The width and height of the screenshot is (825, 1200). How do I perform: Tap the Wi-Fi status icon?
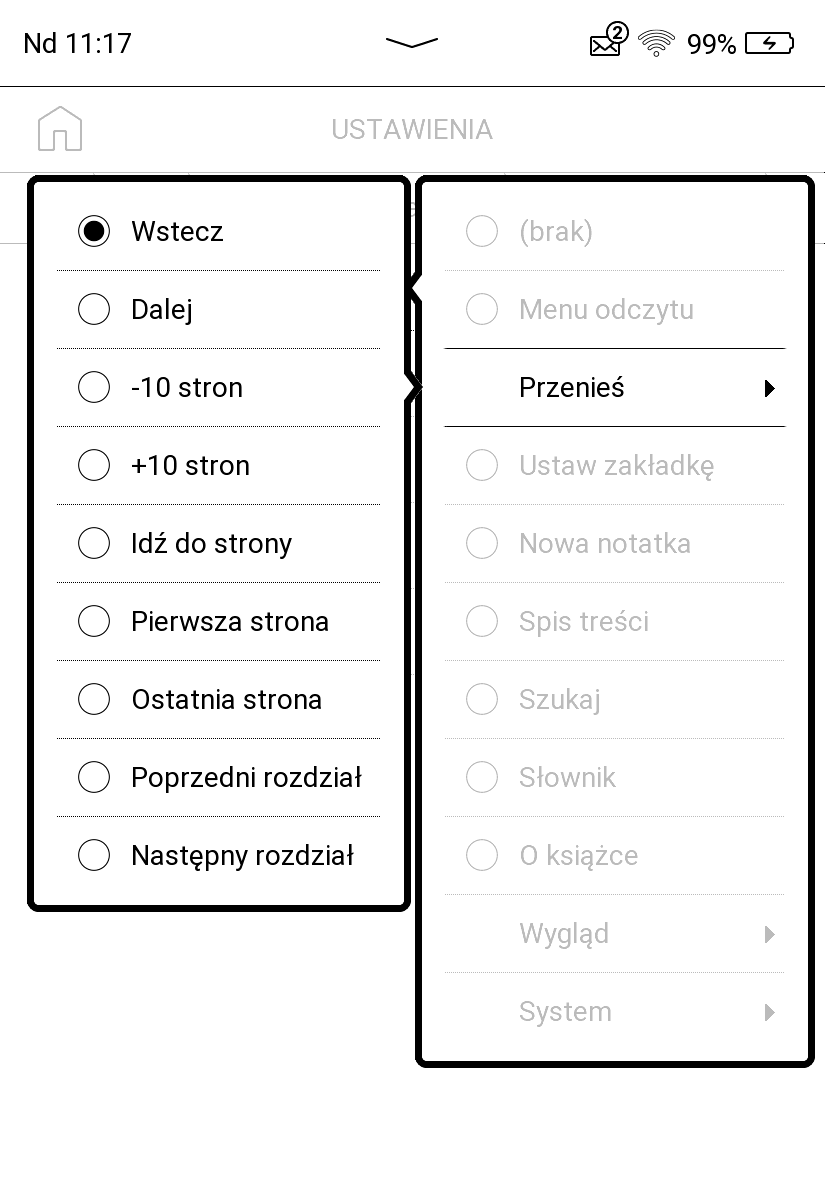point(657,43)
